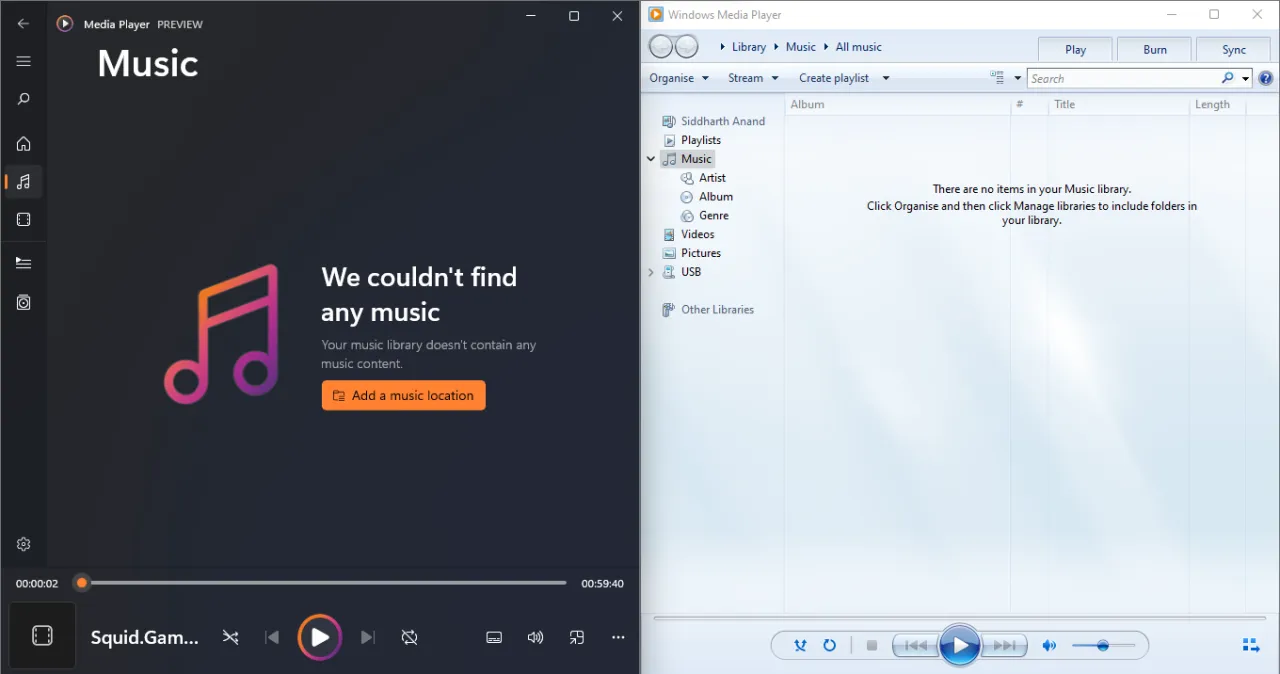Open the Play queue in the sidebar
The height and width of the screenshot is (674, 1280).
coord(23,262)
